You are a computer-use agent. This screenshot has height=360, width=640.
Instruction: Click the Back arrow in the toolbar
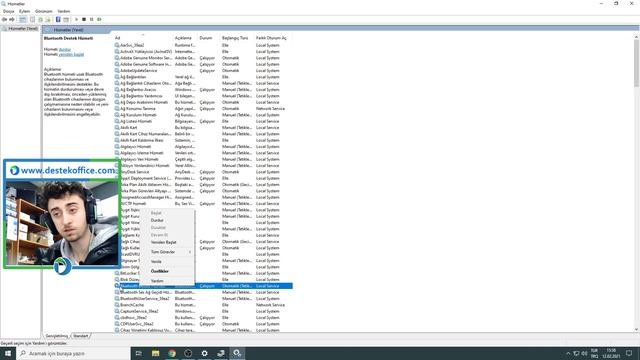(x=4, y=19)
